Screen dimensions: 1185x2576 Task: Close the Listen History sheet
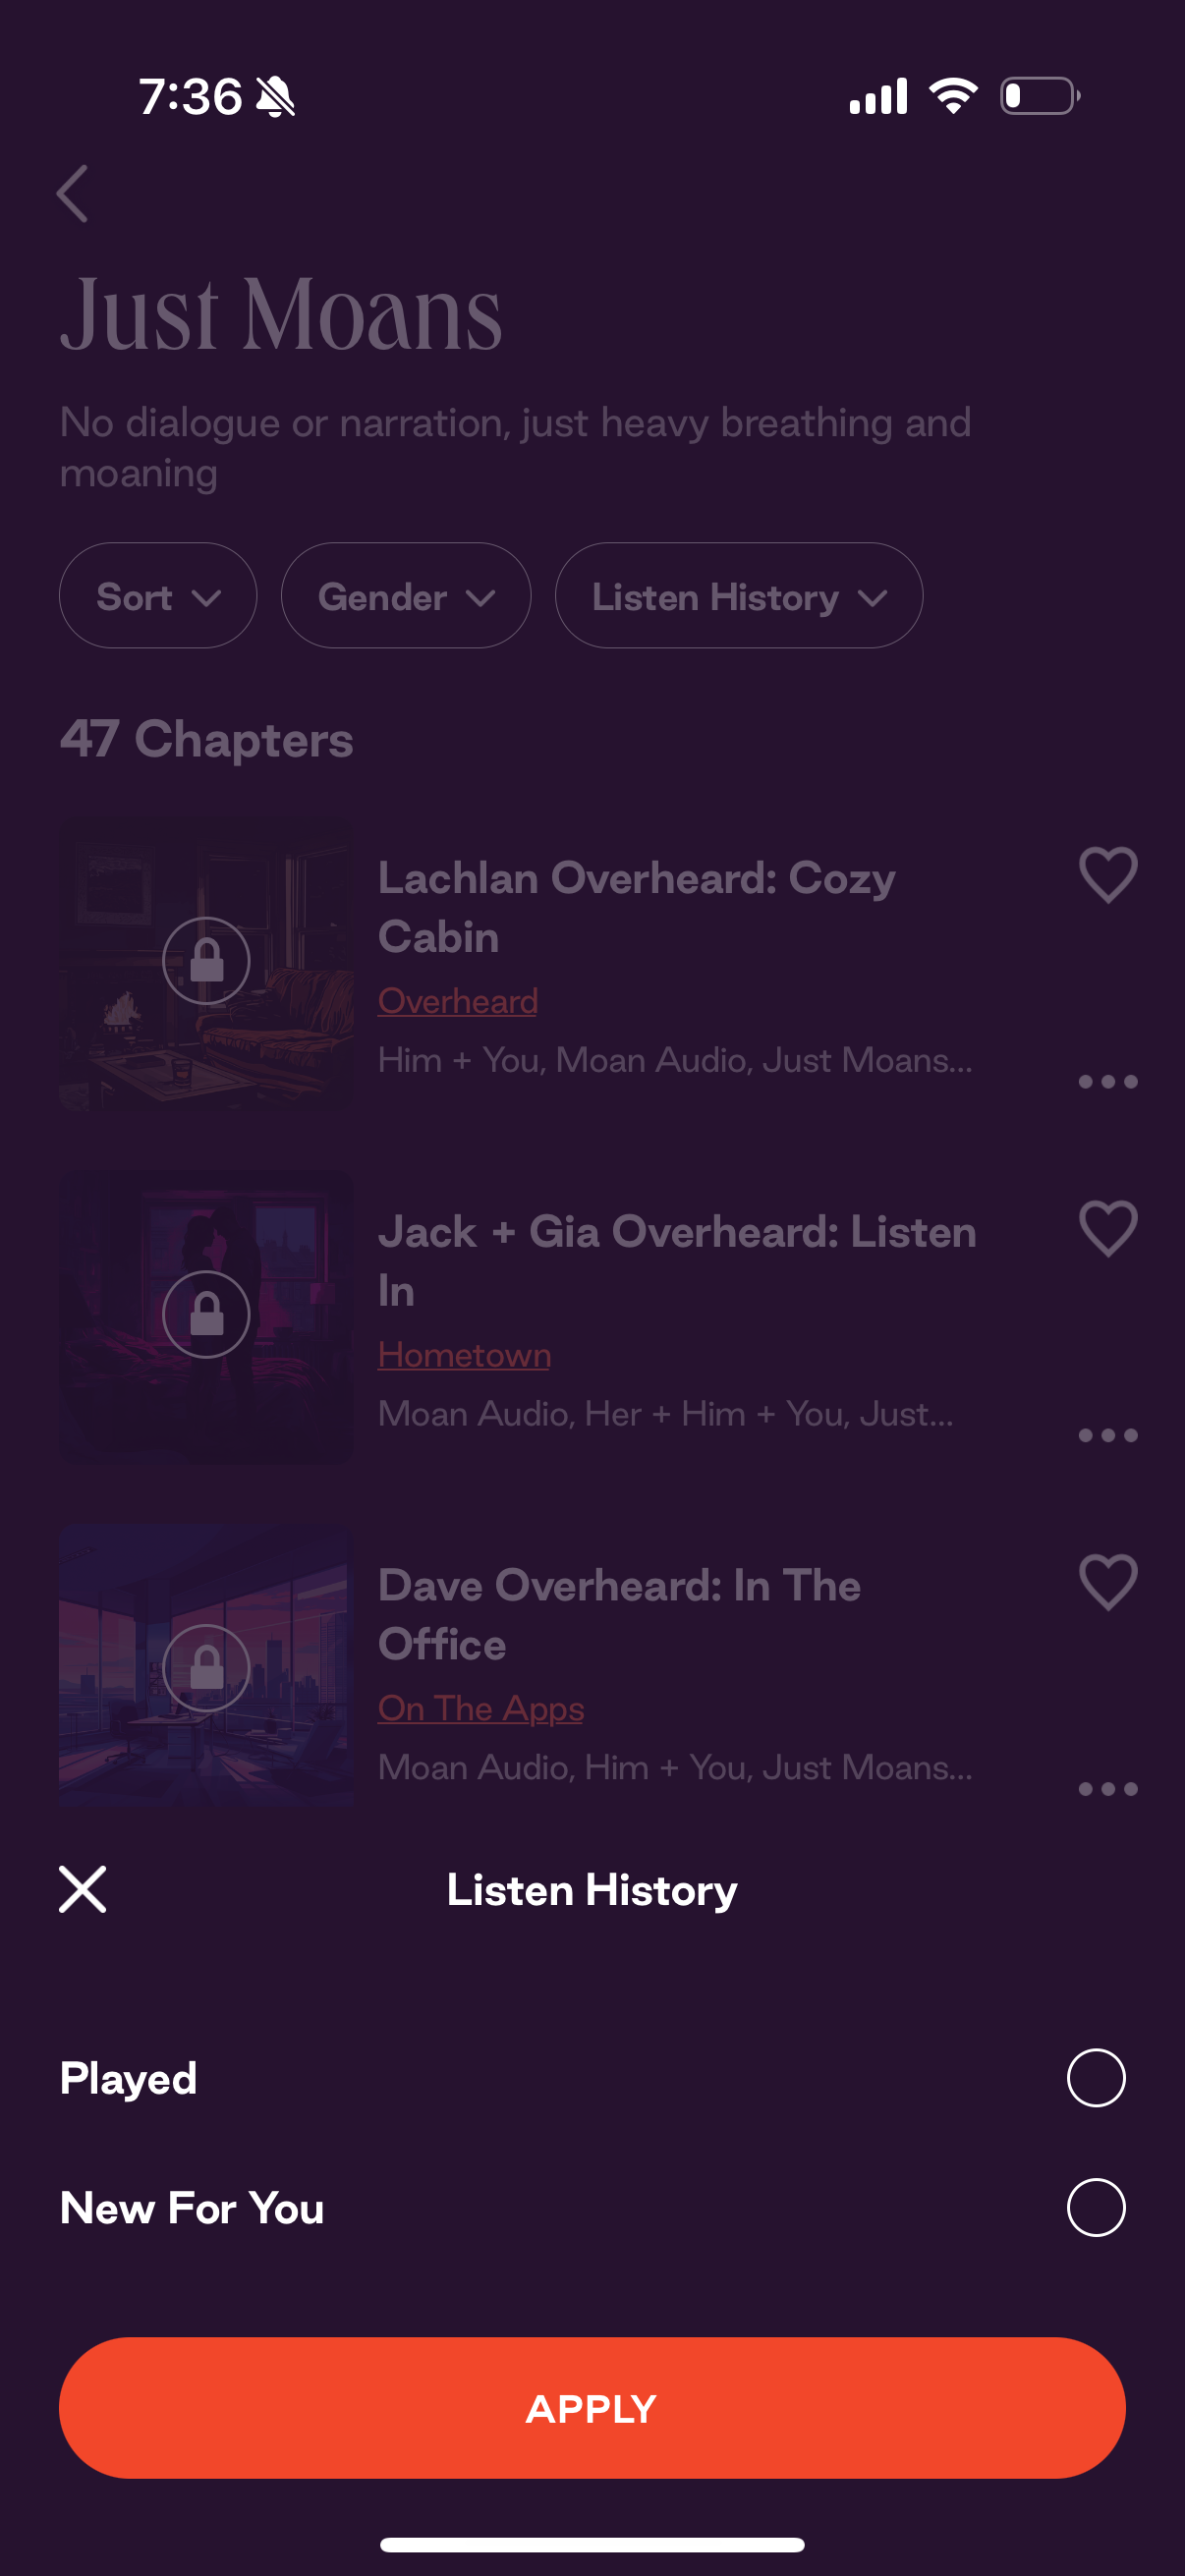(x=82, y=1889)
